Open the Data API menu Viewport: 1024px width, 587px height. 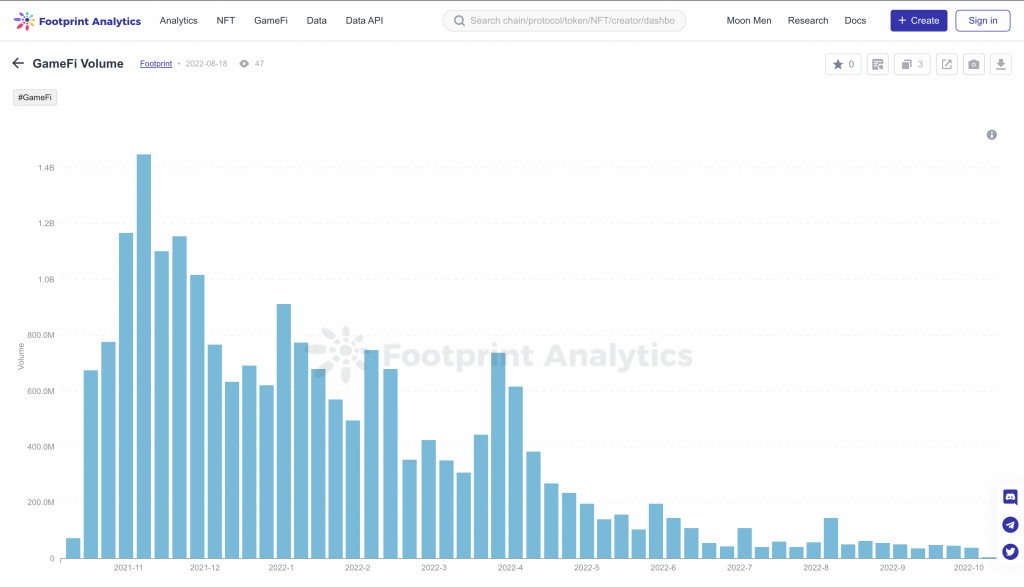point(364,21)
